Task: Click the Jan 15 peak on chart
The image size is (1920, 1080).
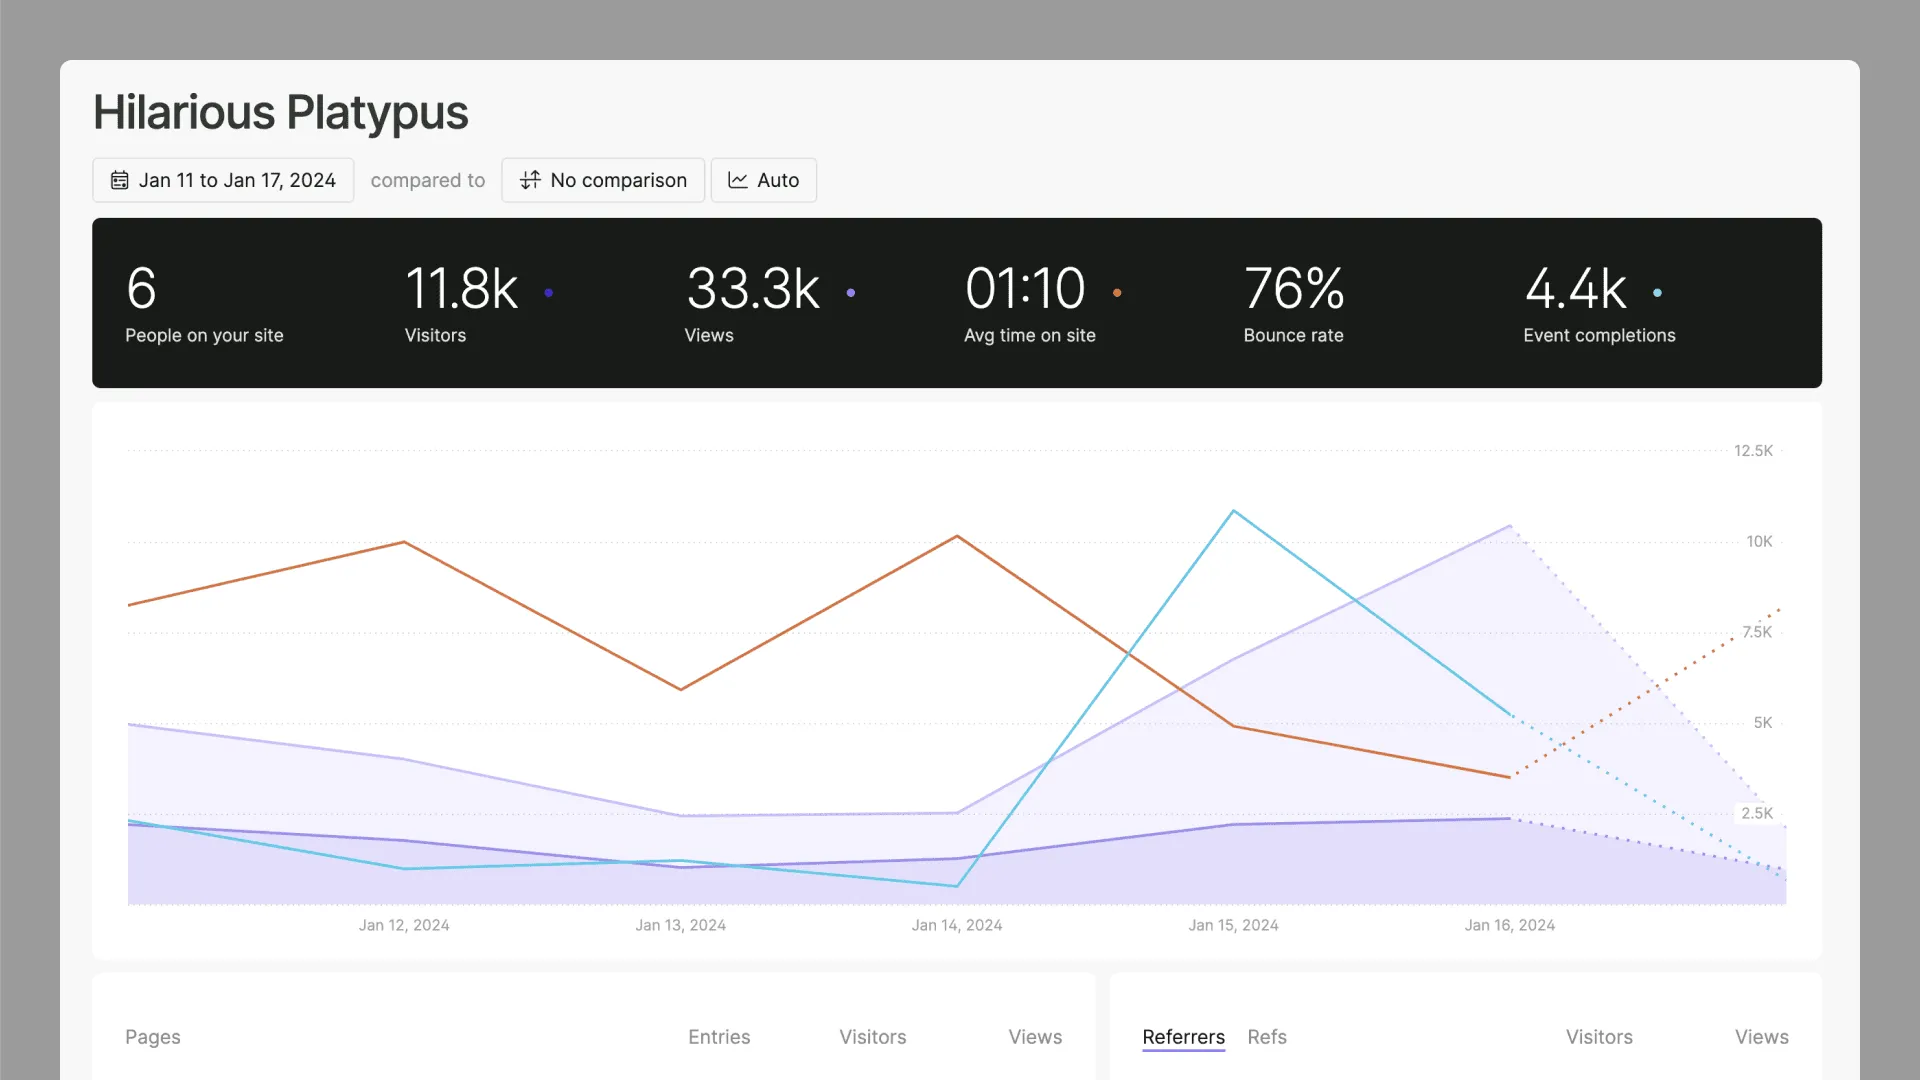Action: pos(1233,512)
